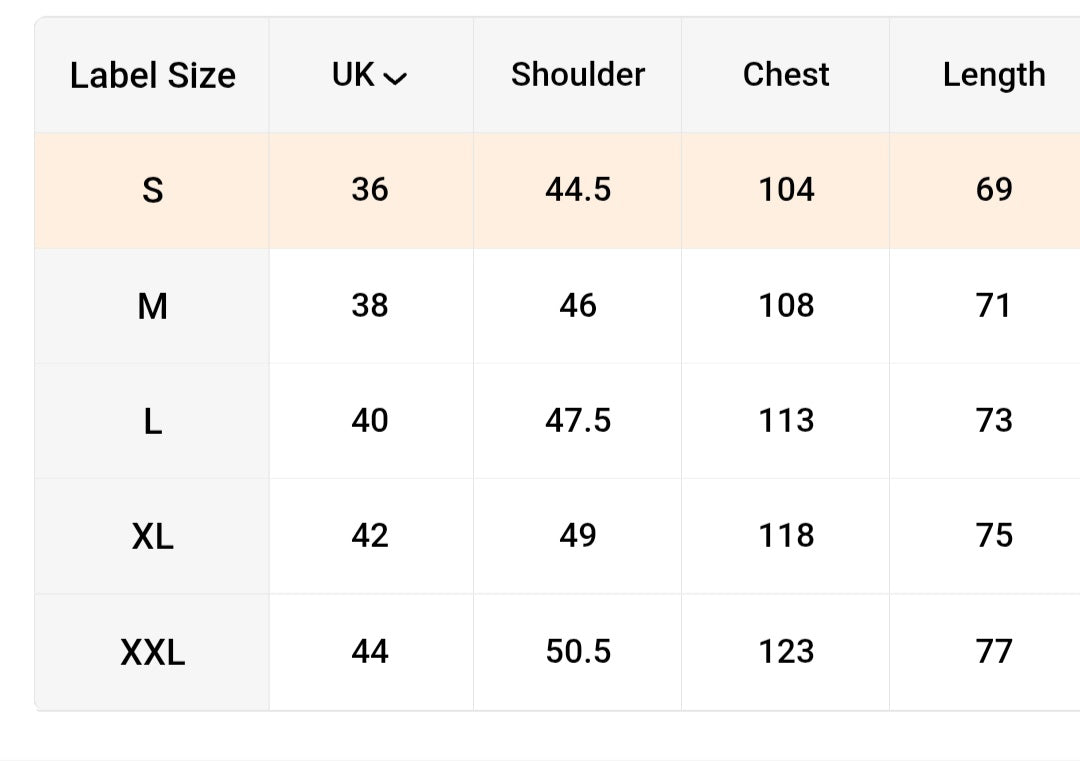Click the chest value 118
The image size is (1080, 761).
786,535
